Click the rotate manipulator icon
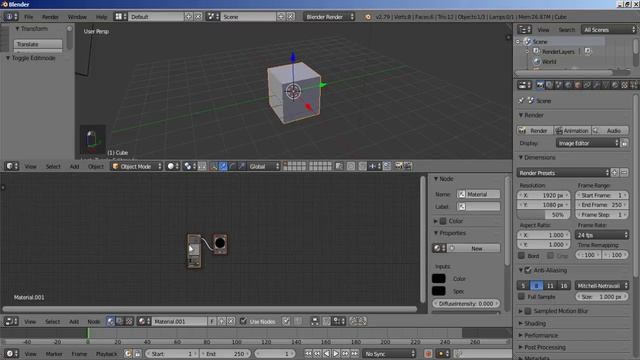 point(233,166)
